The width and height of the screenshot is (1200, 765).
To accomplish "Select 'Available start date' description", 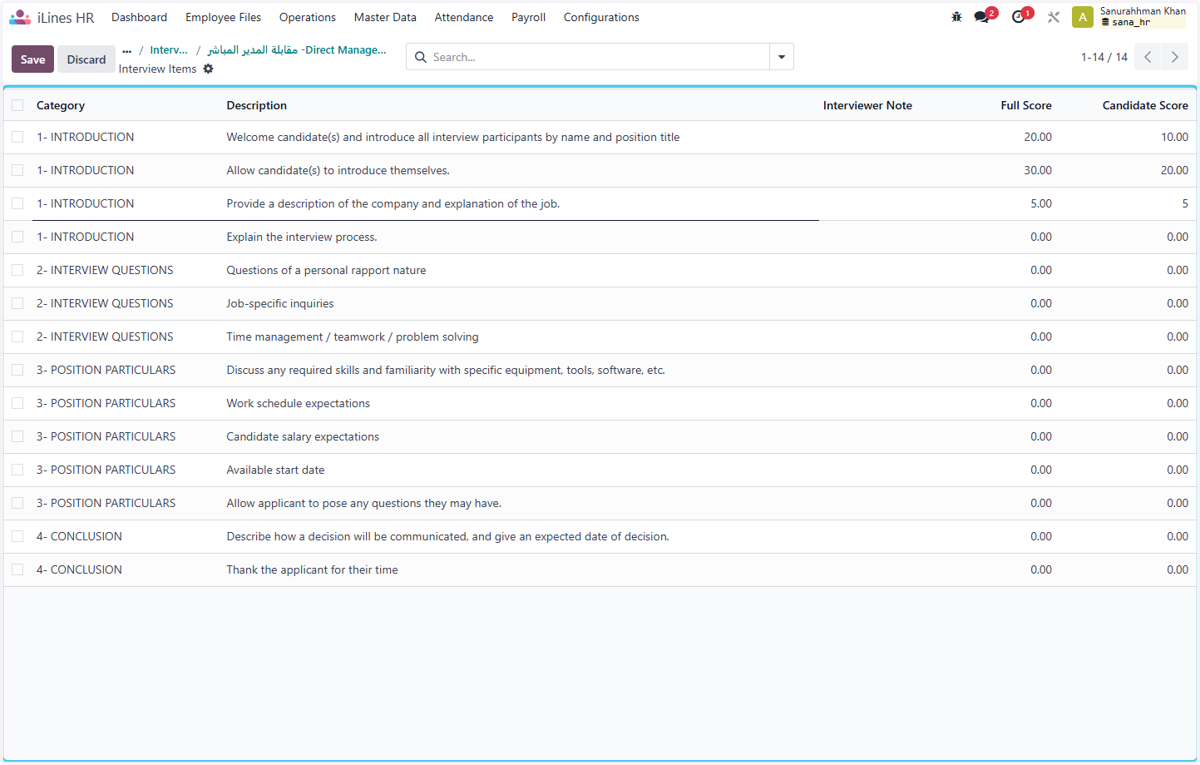I will [x=275, y=470].
